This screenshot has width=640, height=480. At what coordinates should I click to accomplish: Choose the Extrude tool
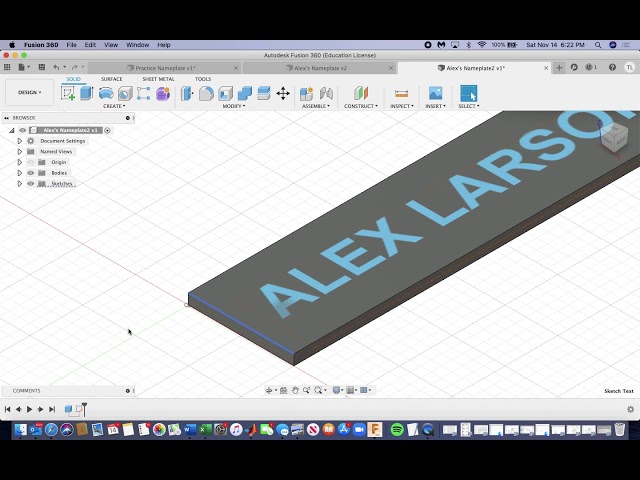[87, 93]
